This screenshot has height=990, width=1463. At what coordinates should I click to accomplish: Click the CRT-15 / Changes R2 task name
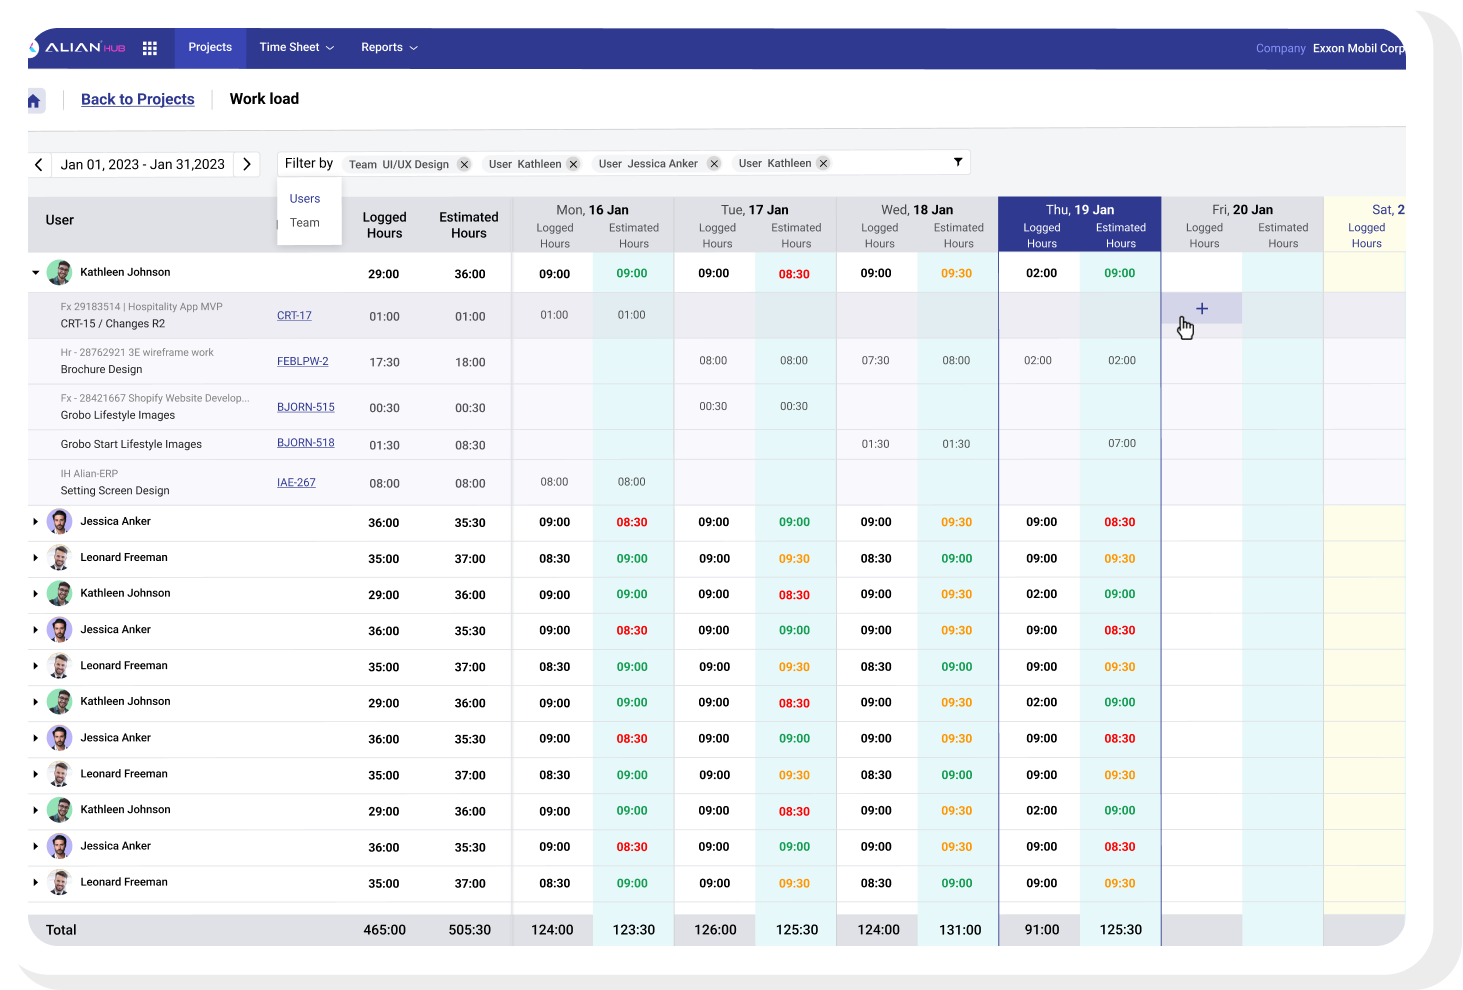pyautogui.click(x=113, y=324)
